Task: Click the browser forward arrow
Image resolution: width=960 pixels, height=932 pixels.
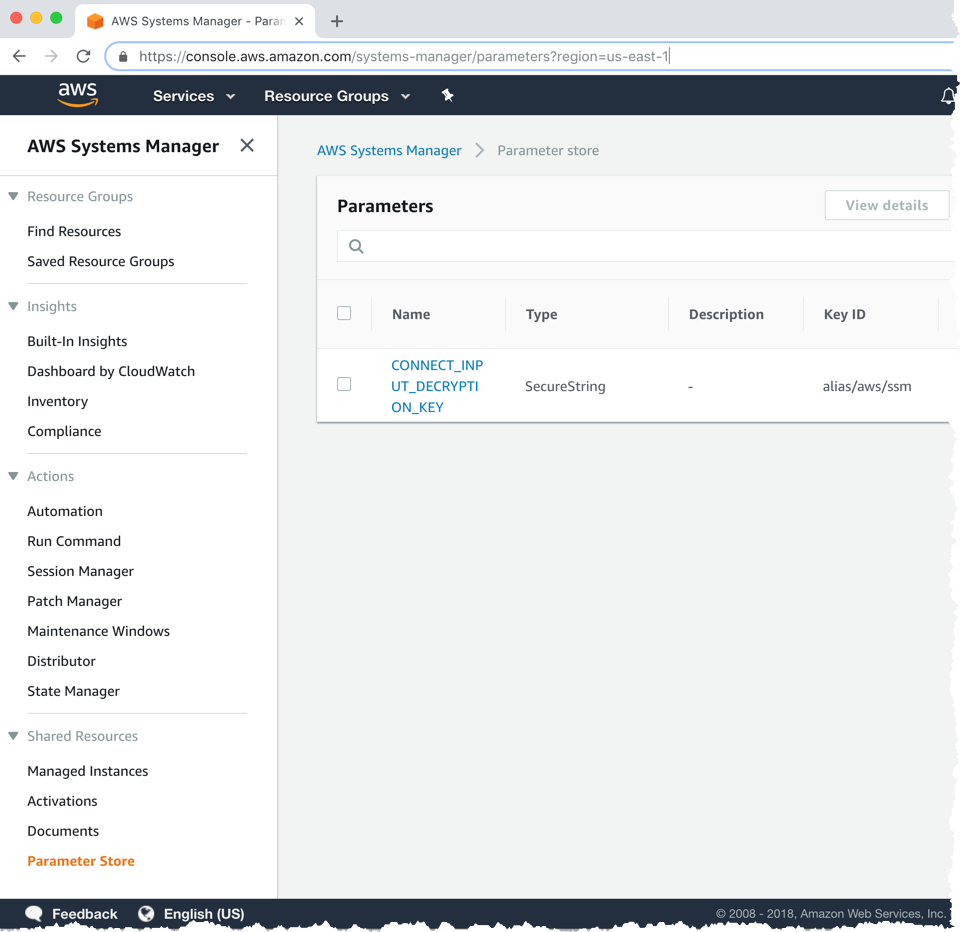Action: tap(51, 56)
